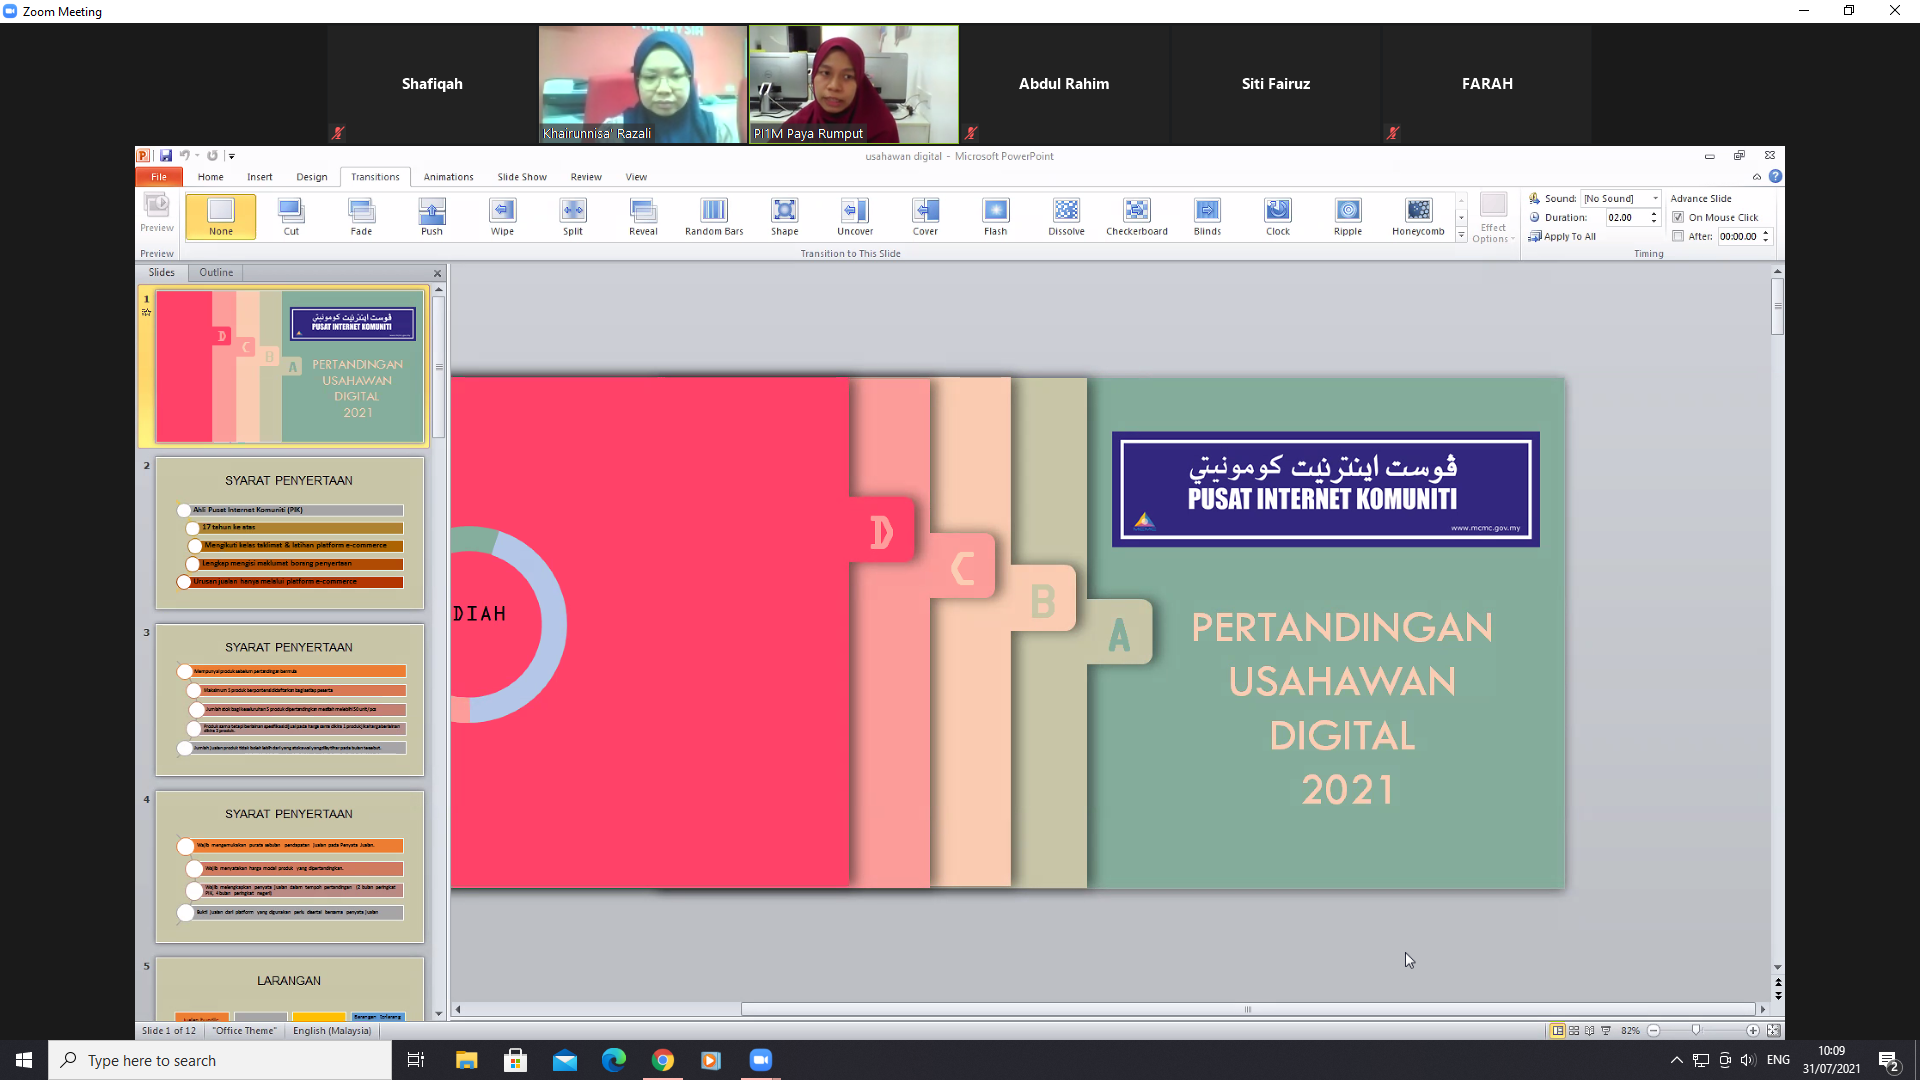Open the File tab

pyautogui.click(x=159, y=177)
